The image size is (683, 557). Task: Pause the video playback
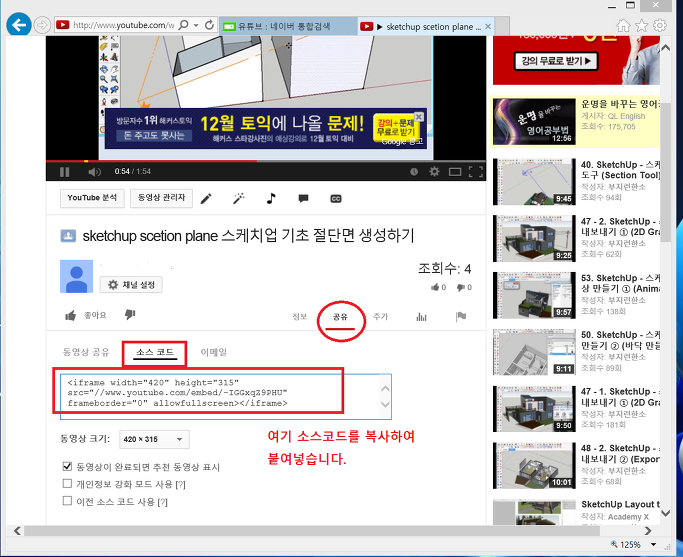[x=64, y=172]
